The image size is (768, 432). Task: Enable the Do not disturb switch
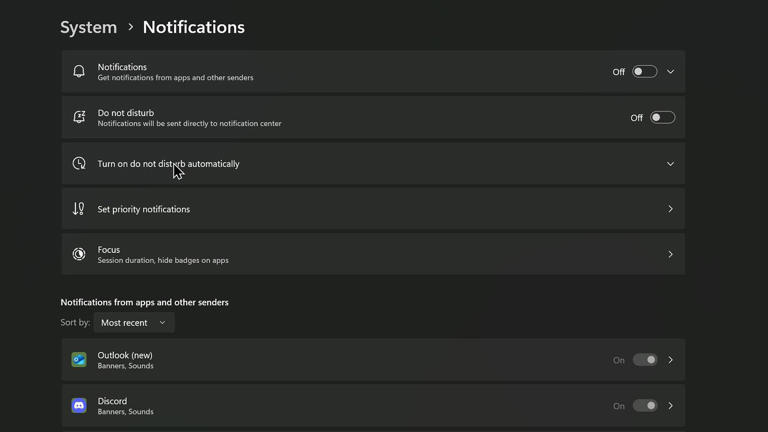[x=662, y=118]
